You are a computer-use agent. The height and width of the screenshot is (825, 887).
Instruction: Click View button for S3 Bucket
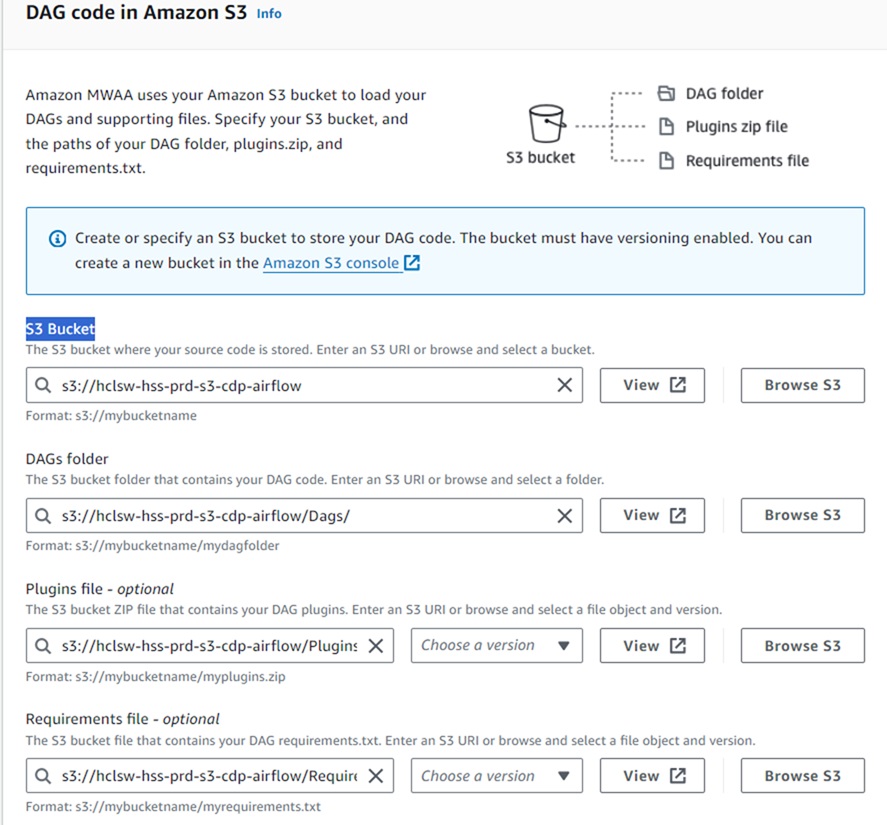653,385
